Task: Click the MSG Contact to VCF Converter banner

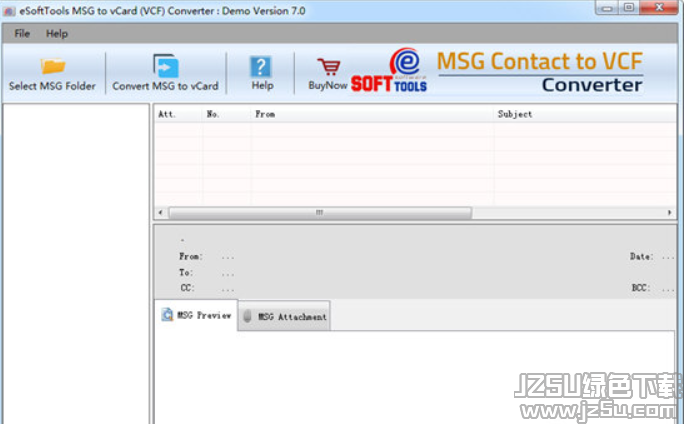Action: [x=540, y=72]
